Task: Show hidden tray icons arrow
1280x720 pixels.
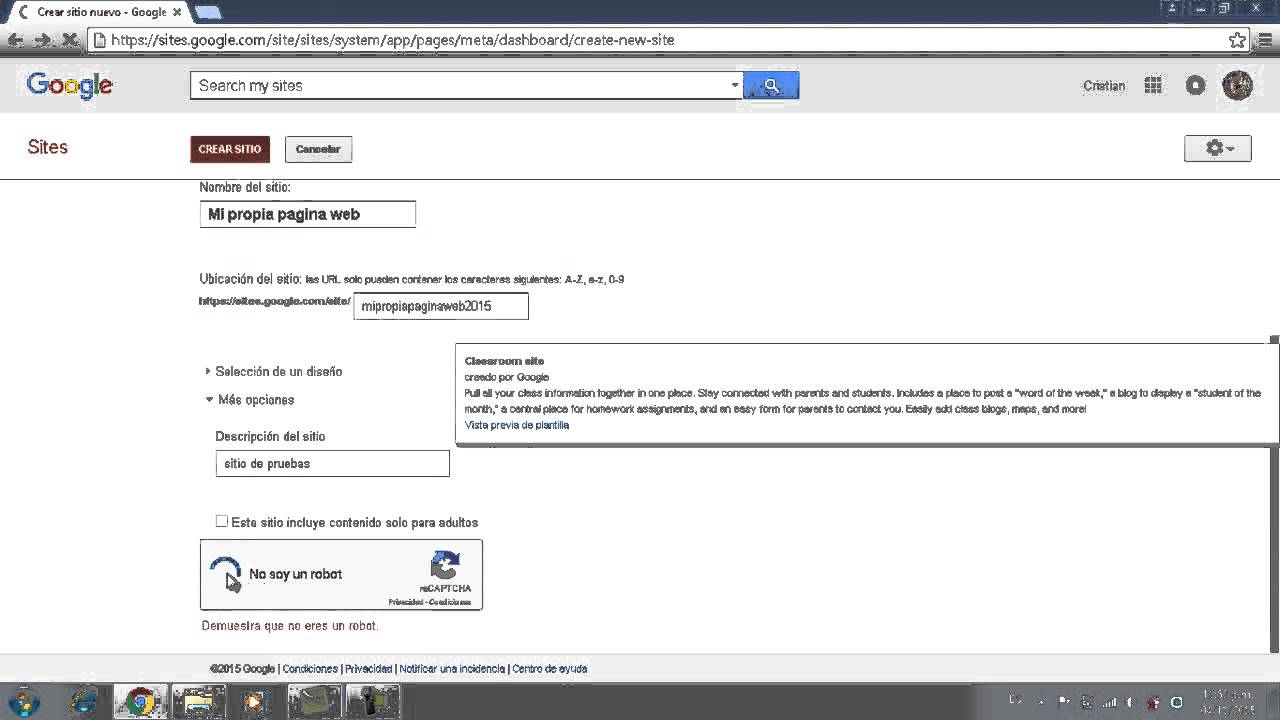Action: 1042,701
